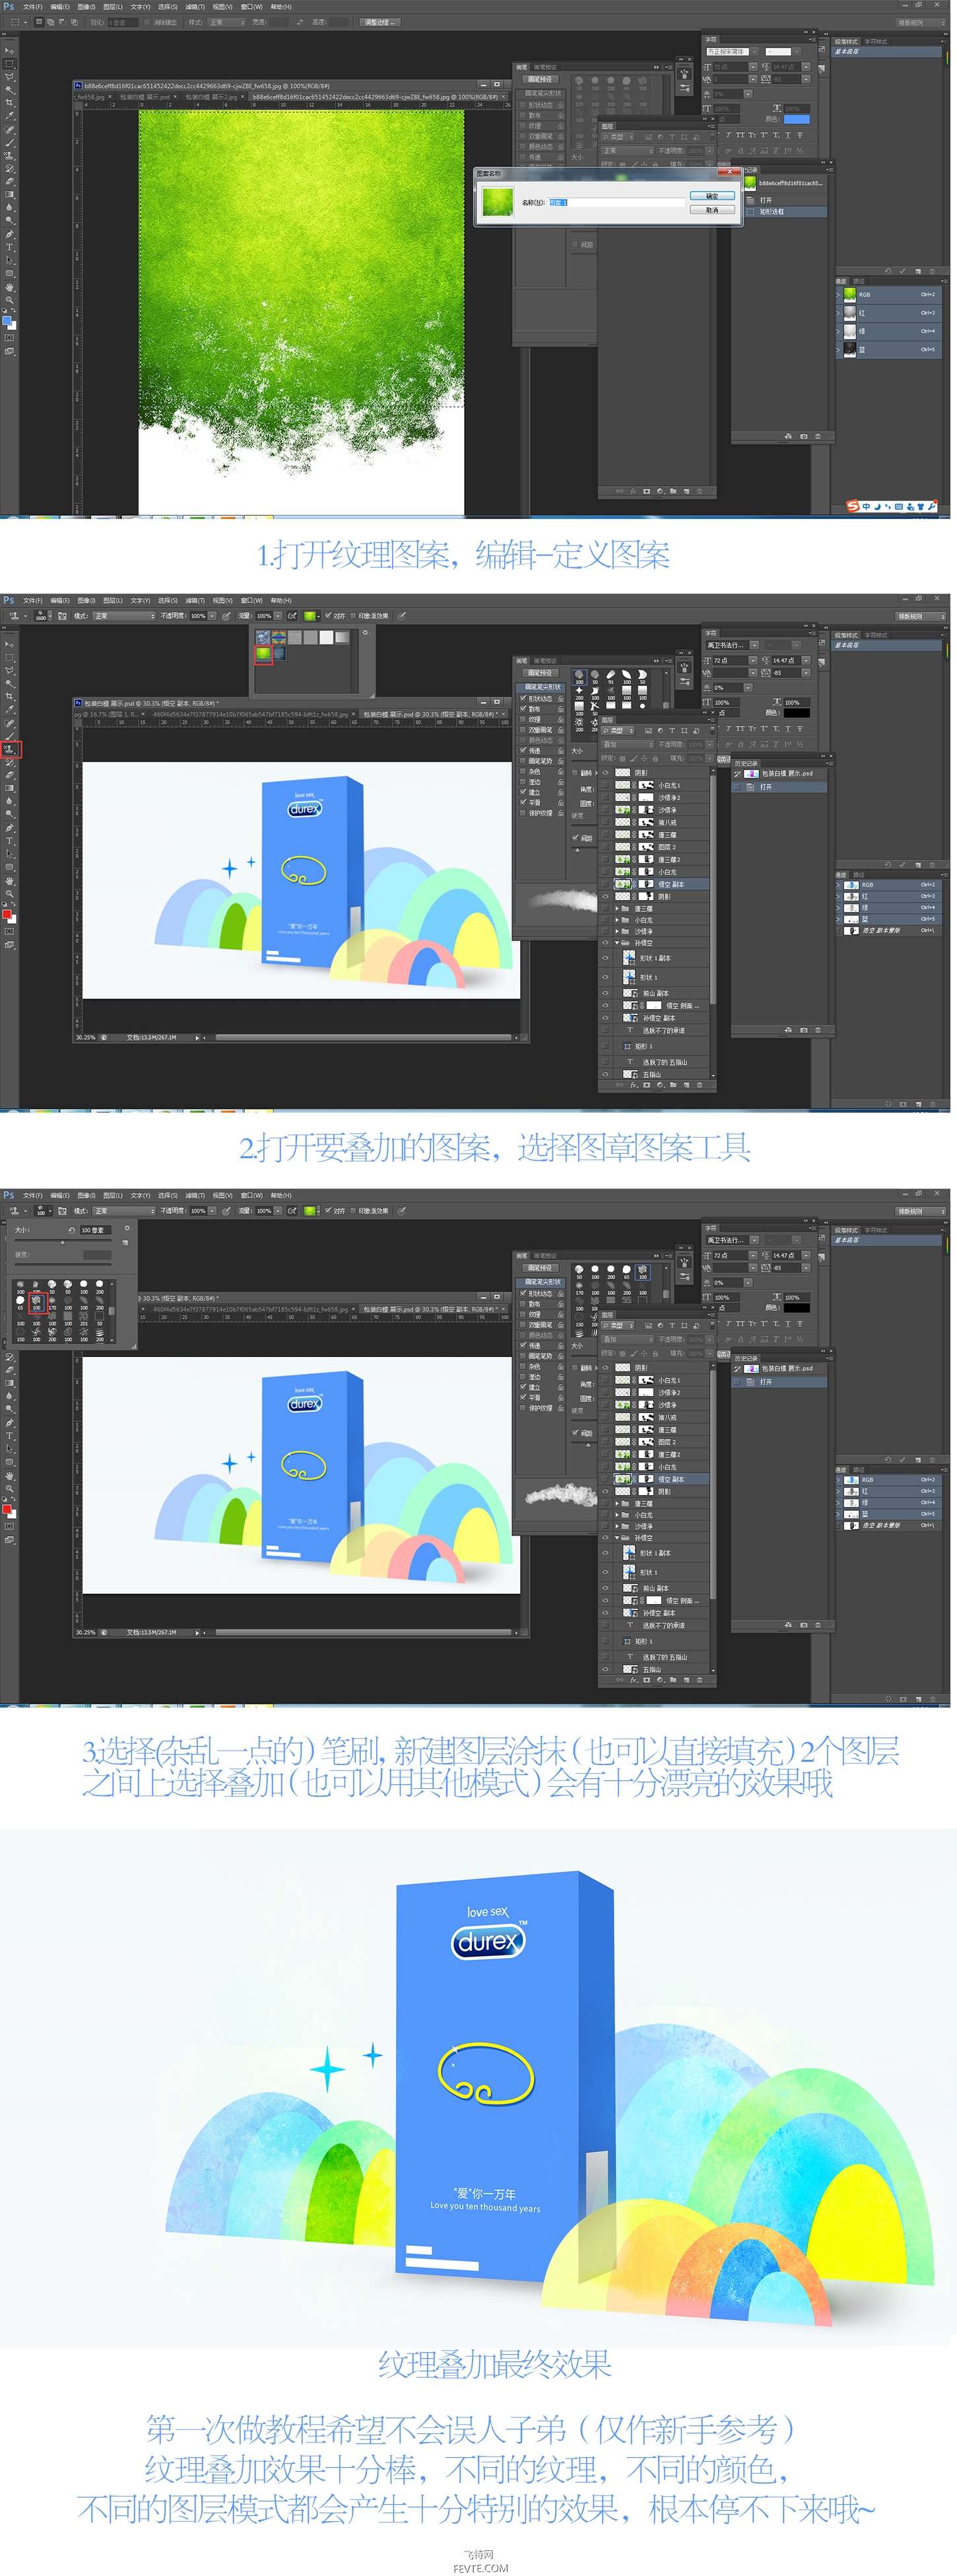Screen dimensions: 957x2576
Task: Click create new layer icon in step 2 Layers panel
Action: 687,1085
